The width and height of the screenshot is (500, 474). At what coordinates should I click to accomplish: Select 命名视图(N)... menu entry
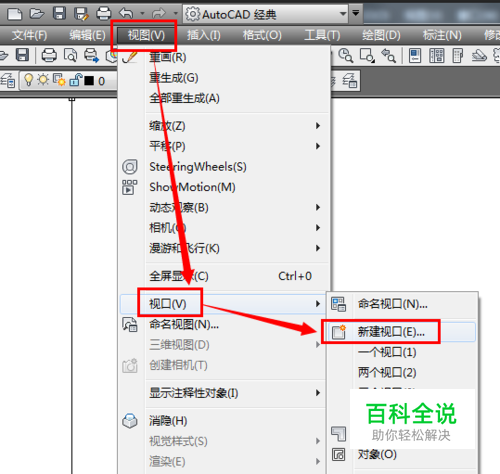coord(223,324)
